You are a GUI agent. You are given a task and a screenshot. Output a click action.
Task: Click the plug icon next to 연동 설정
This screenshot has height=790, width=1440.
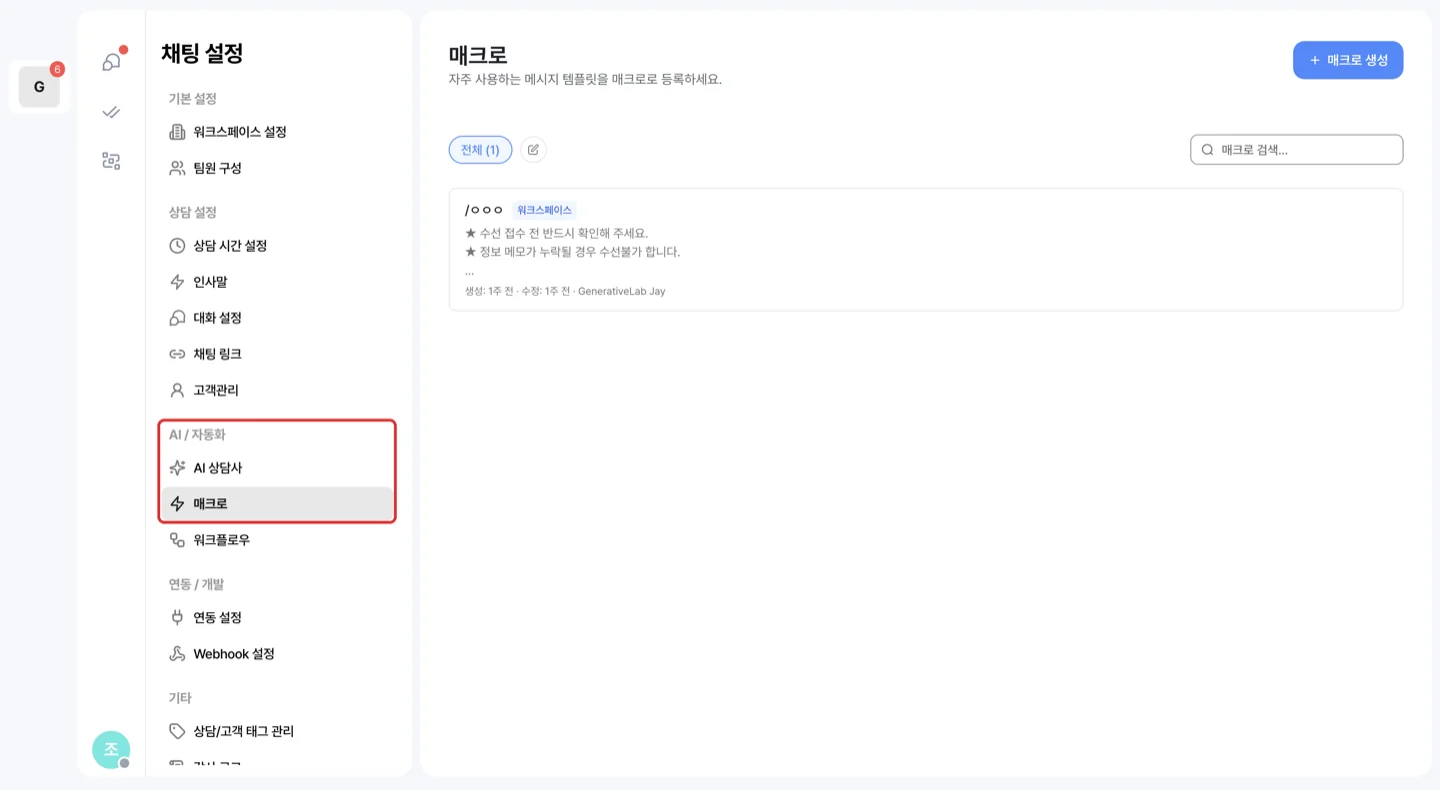click(177, 618)
